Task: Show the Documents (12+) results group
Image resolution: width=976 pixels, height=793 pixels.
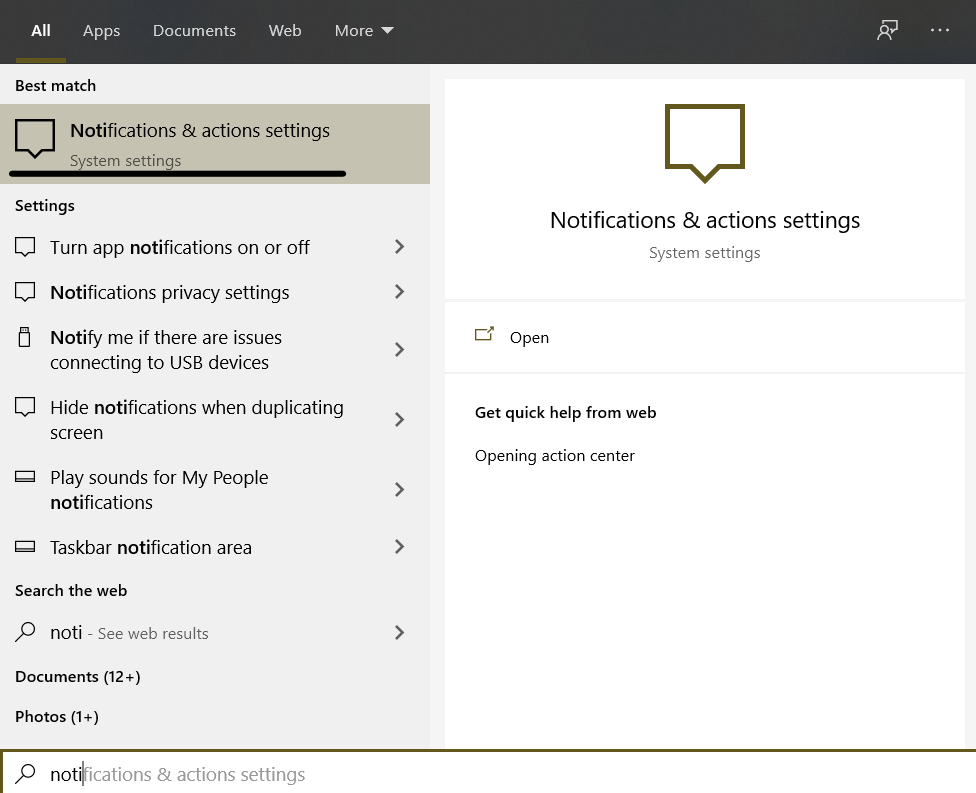Action: tap(78, 677)
